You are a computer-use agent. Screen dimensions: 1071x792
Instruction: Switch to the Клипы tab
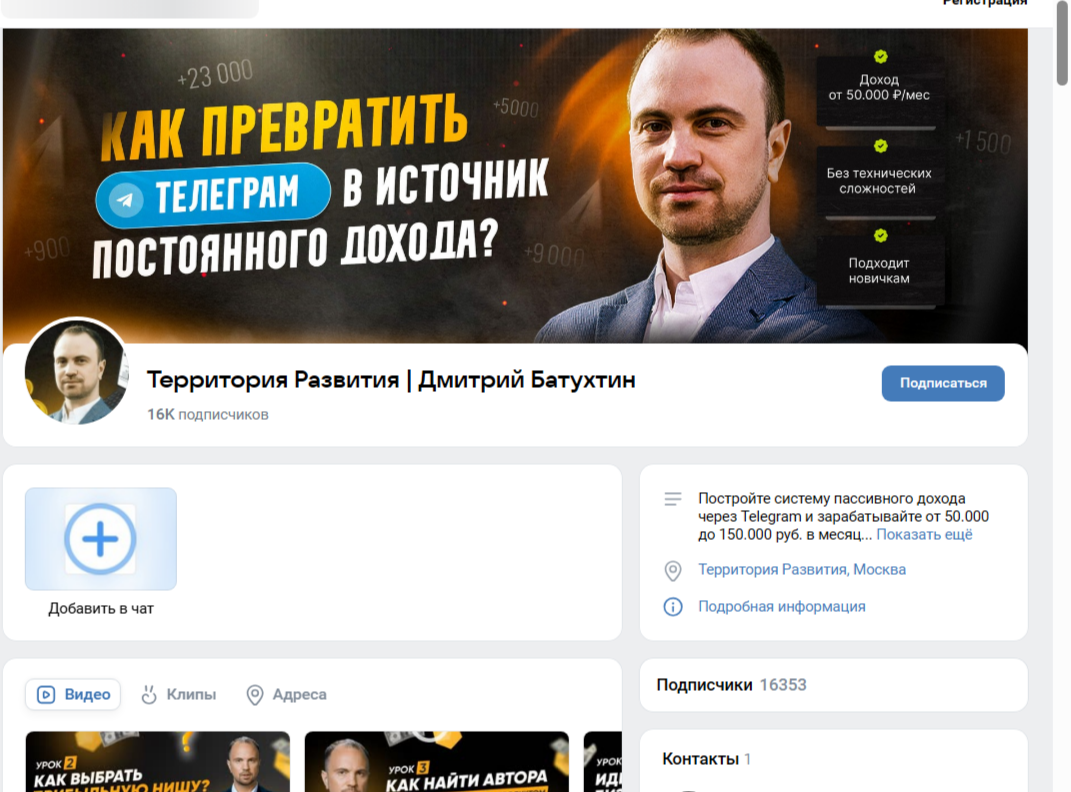tap(179, 694)
